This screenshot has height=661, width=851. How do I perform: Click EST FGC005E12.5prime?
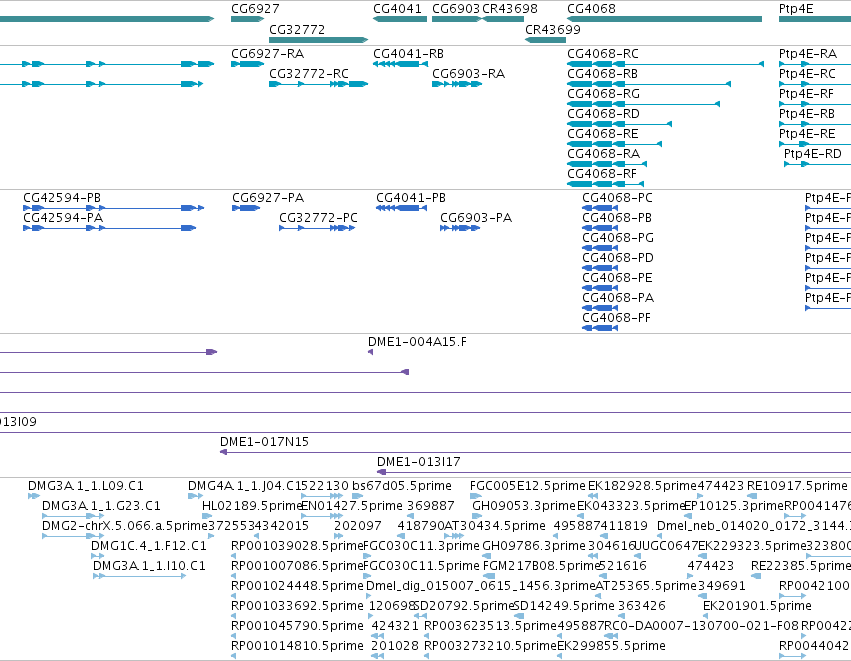pyautogui.click(x=528, y=486)
